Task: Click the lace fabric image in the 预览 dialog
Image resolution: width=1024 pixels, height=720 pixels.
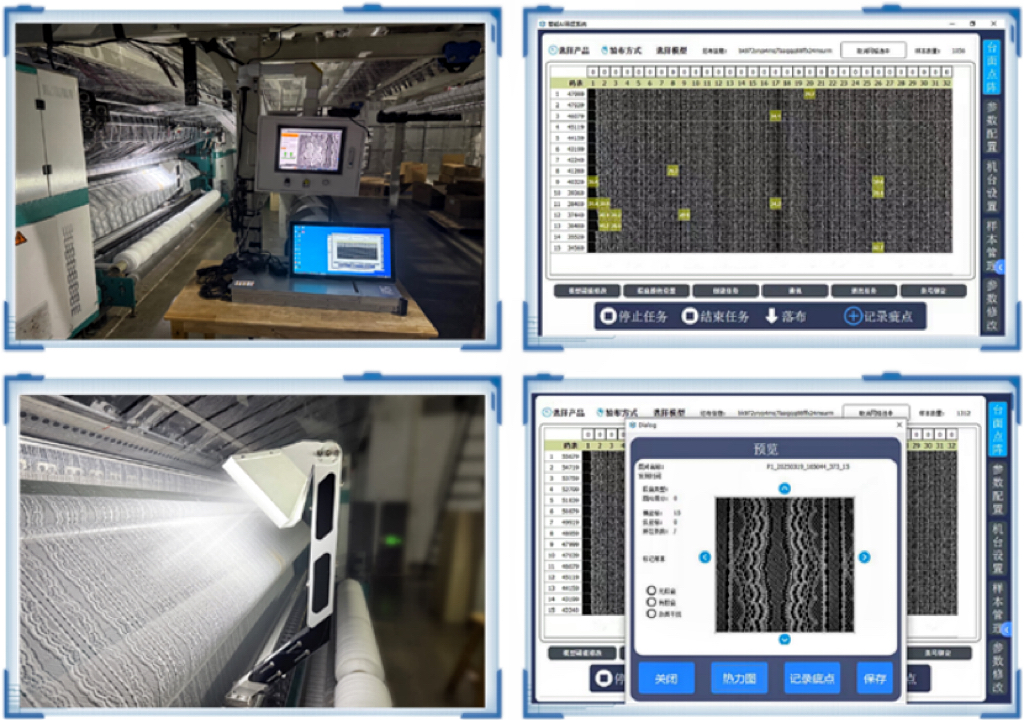Action: pos(784,563)
